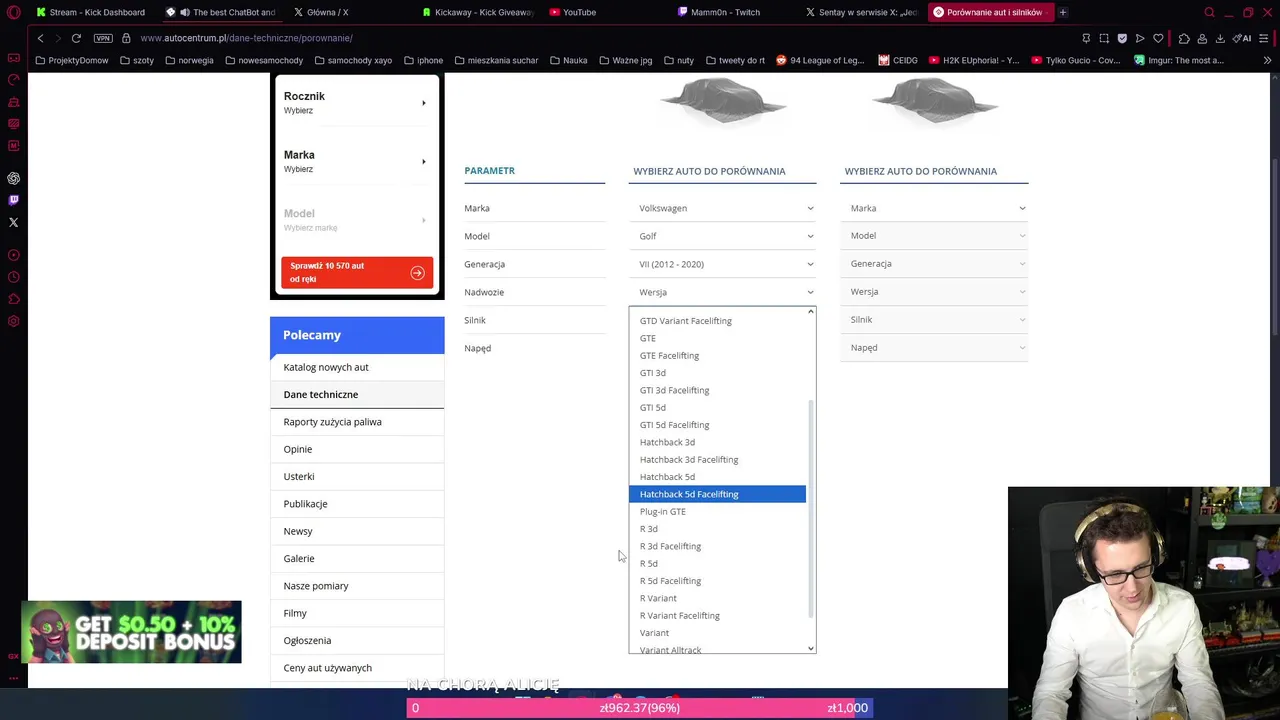Screen dimensions: 1280x720
Task: Expand the Marka selector in left panel
Action: coord(356,161)
